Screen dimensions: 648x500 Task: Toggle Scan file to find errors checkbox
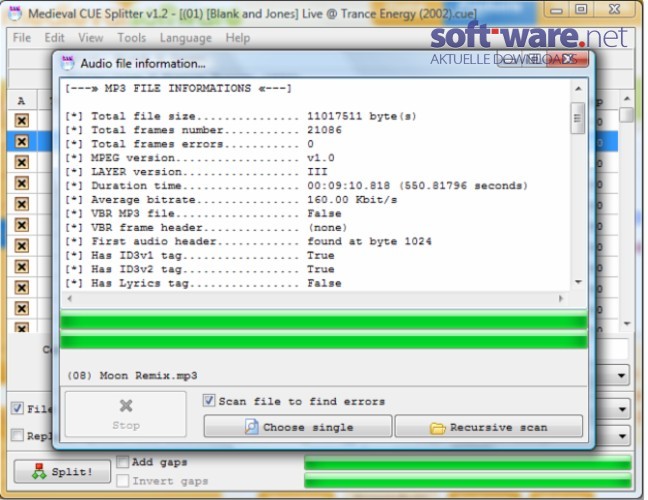(209, 400)
